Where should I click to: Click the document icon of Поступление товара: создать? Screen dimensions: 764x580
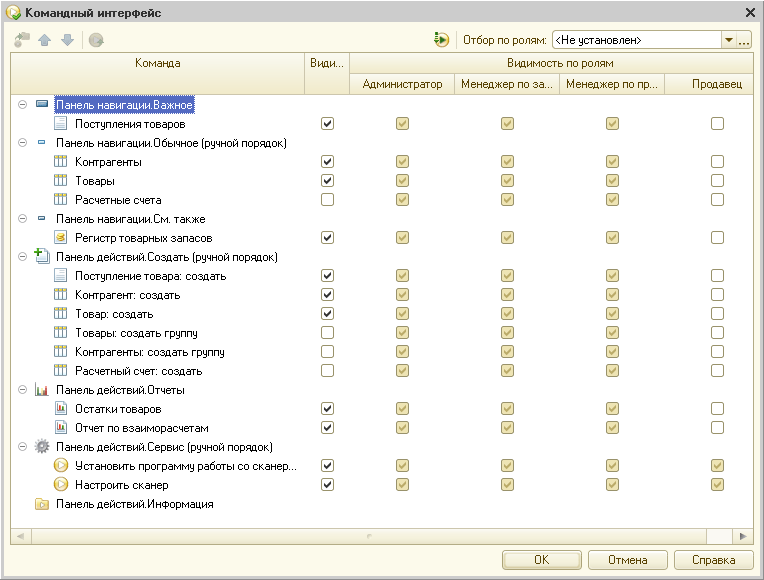pyautogui.click(x=60, y=275)
